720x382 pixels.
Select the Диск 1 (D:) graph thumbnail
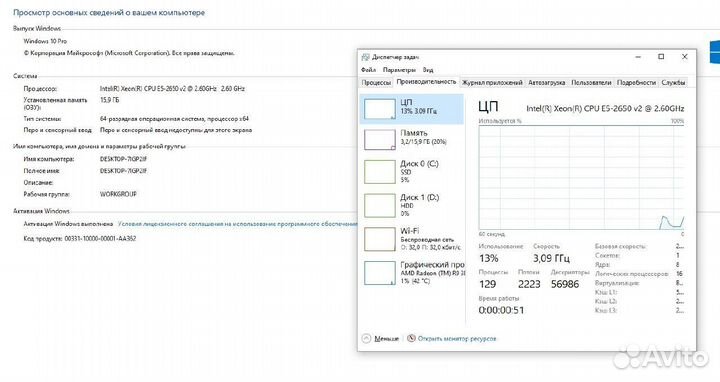click(379, 205)
